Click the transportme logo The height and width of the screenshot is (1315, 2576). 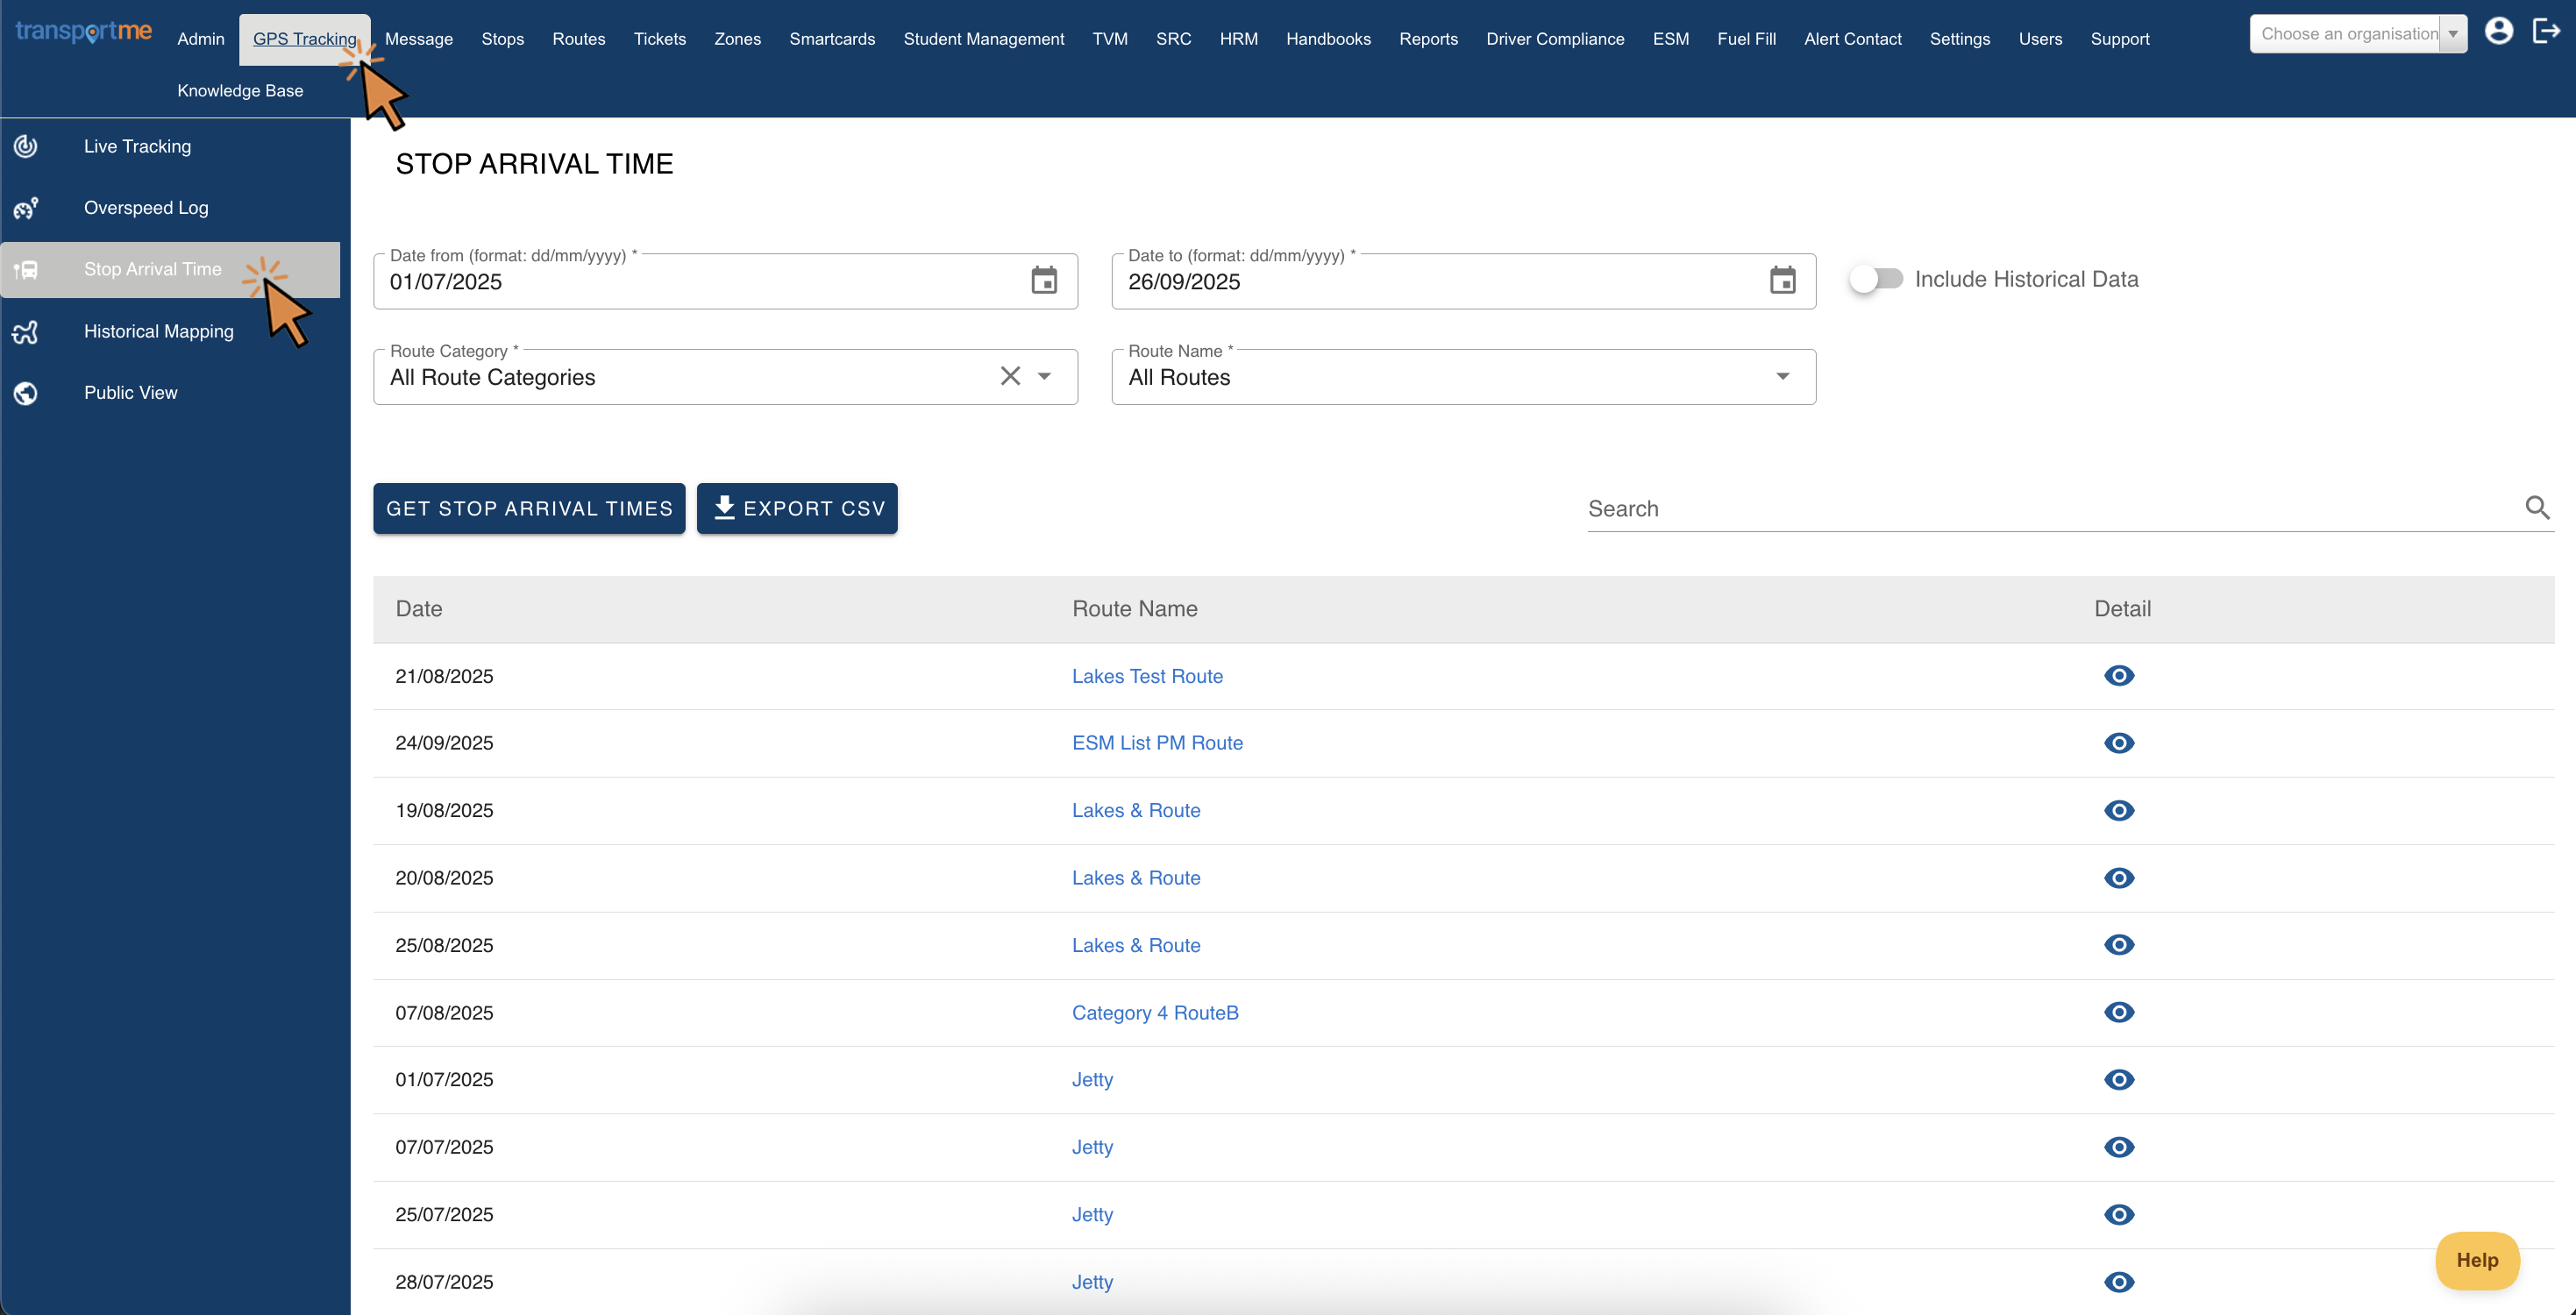point(84,32)
